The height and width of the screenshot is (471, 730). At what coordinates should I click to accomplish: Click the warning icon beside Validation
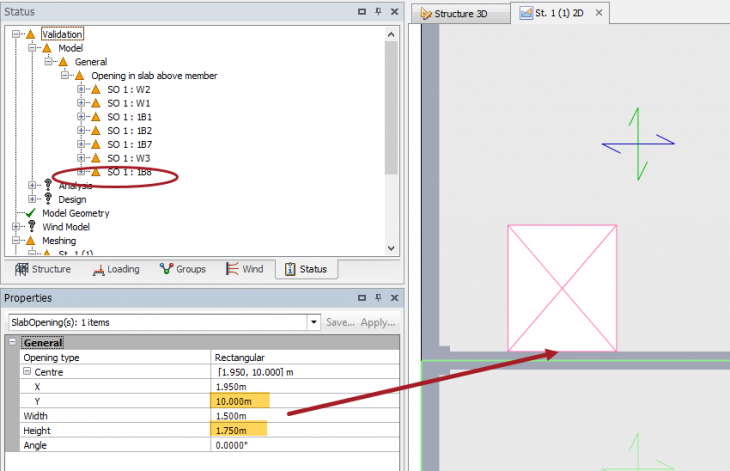pos(31,34)
